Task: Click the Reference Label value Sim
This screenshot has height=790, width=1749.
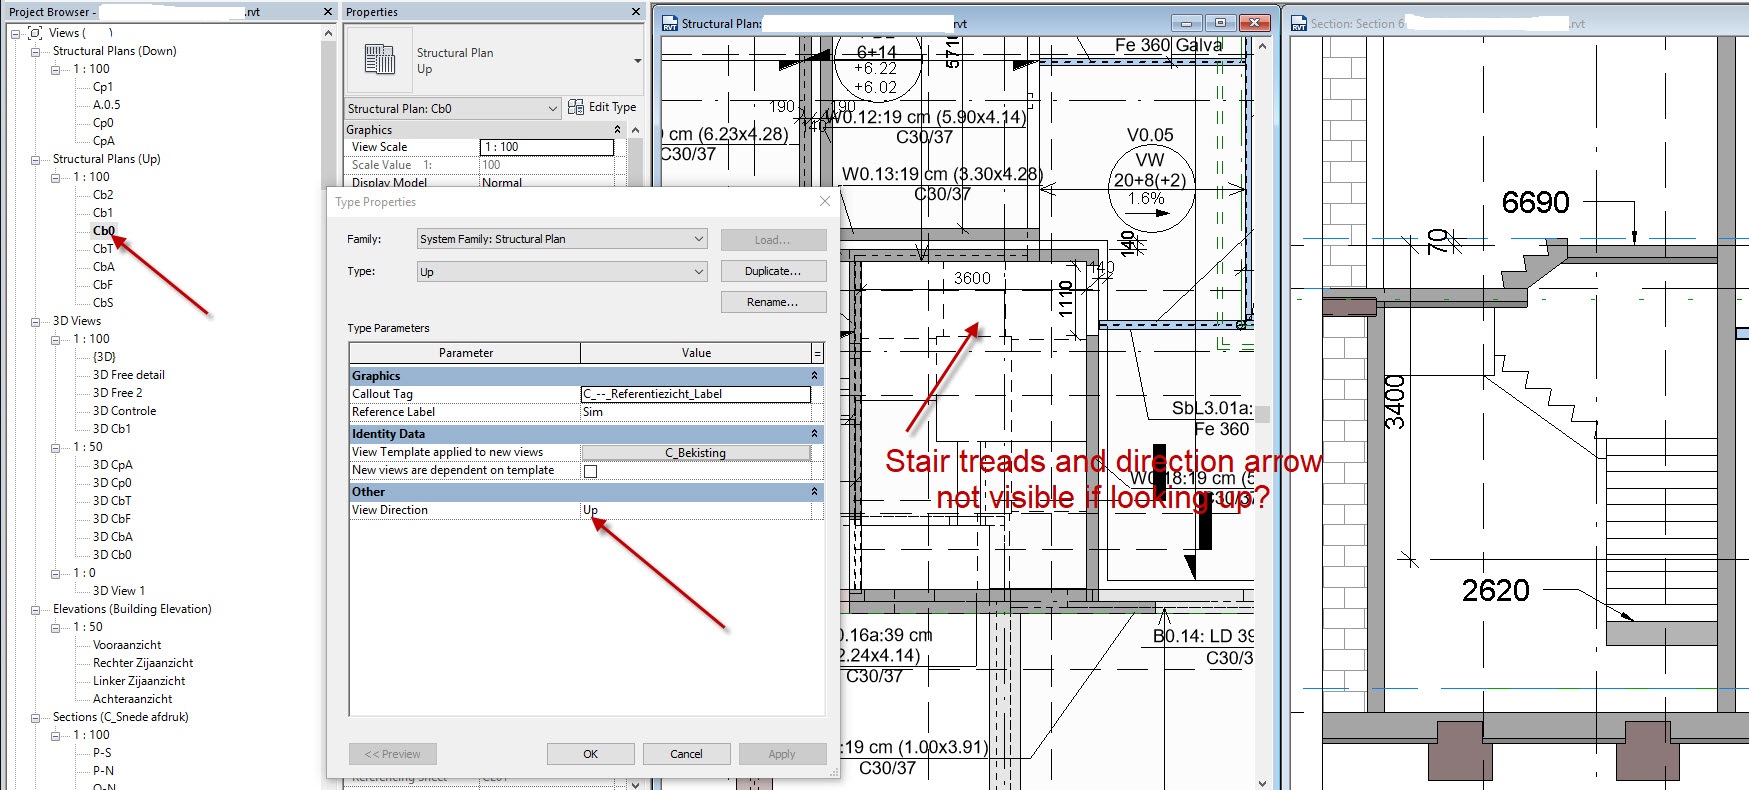Action: click(696, 412)
